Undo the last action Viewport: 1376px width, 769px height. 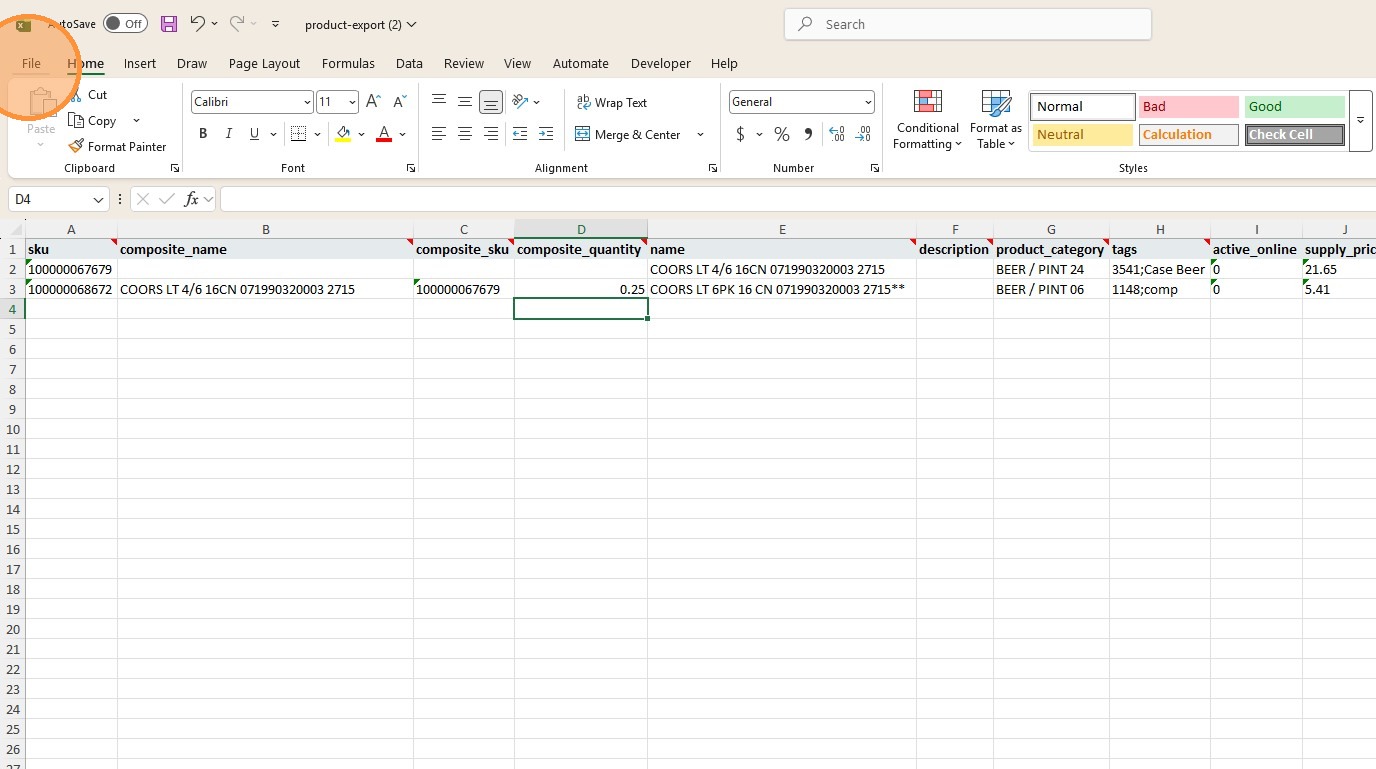pyautogui.click(x=197, y=24)
